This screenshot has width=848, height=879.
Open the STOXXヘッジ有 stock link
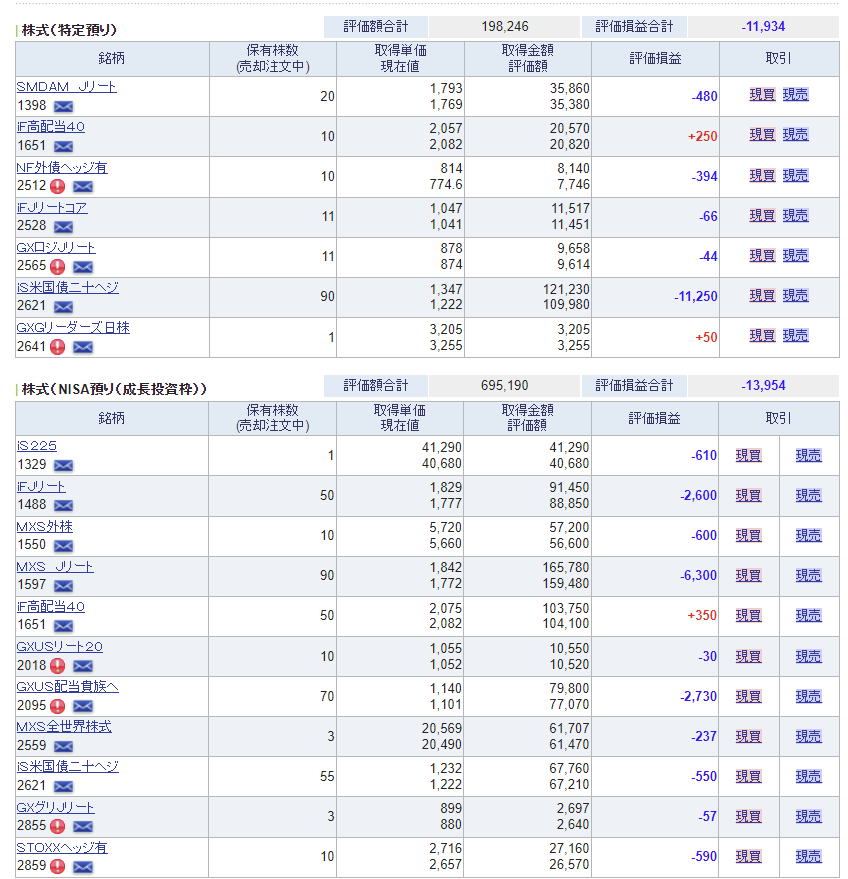click(x=62, y=847)
